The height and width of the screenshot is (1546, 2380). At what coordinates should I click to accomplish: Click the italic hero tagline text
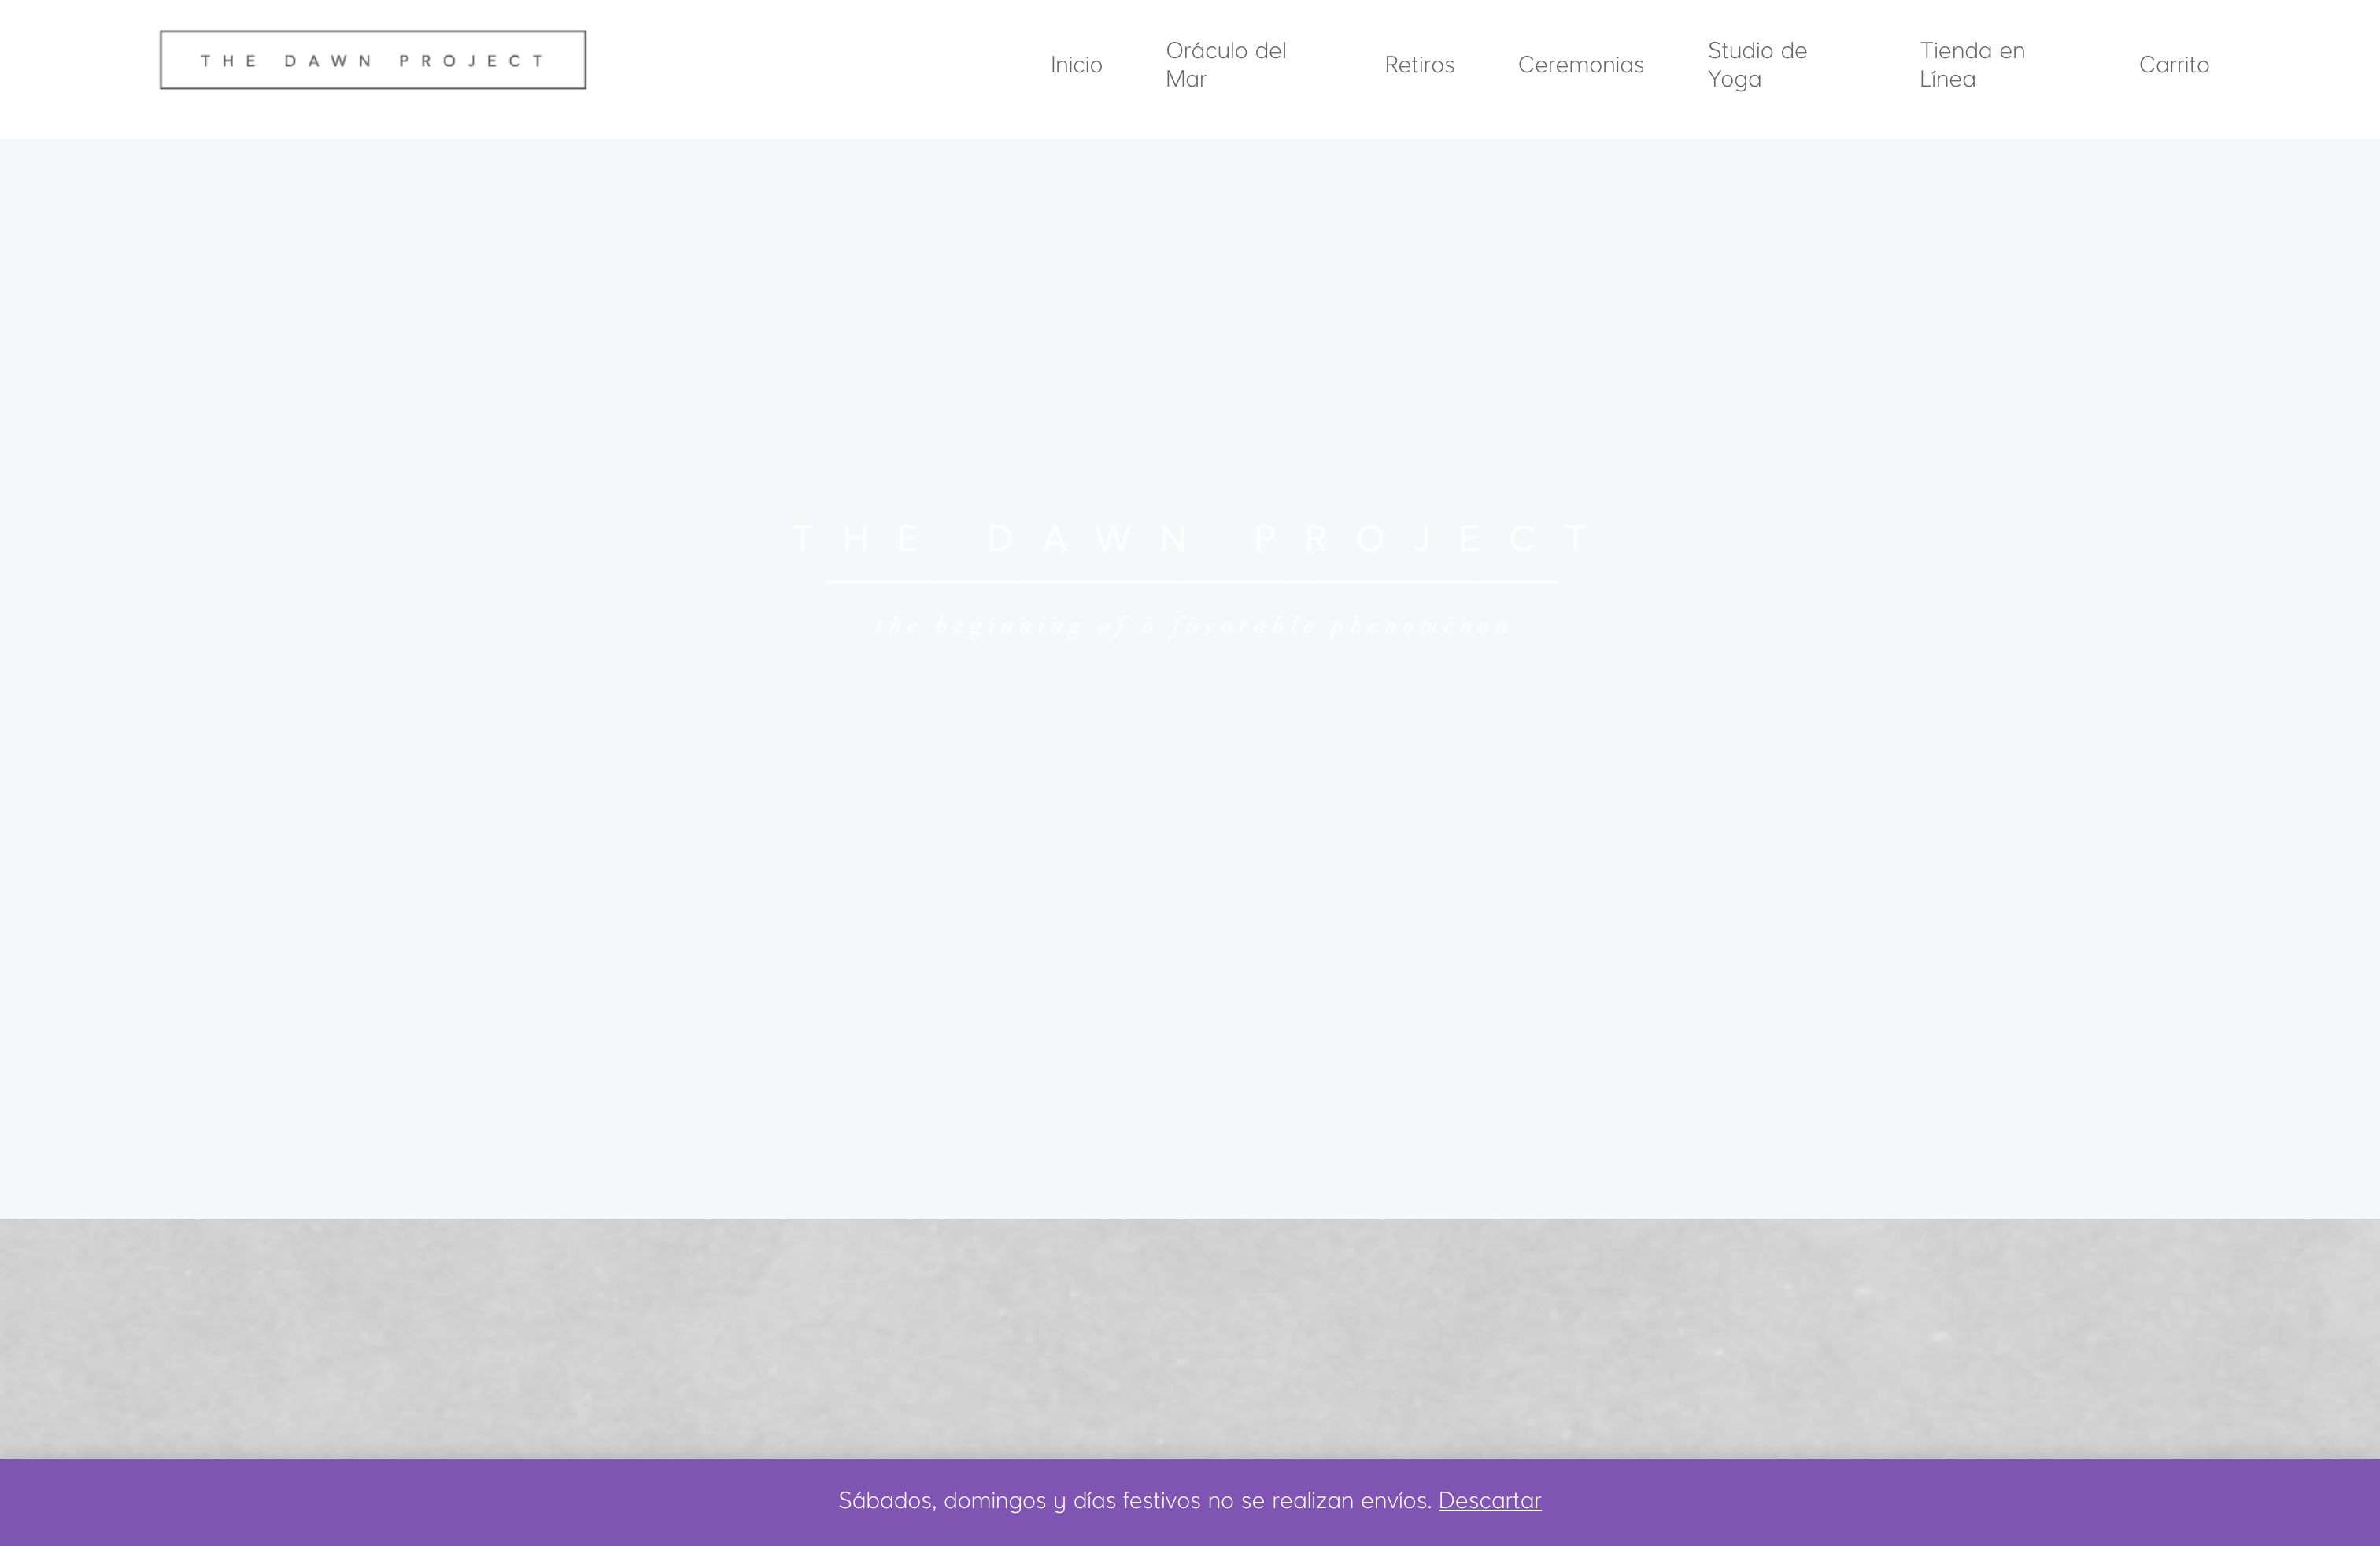(x=1191, y=626)
